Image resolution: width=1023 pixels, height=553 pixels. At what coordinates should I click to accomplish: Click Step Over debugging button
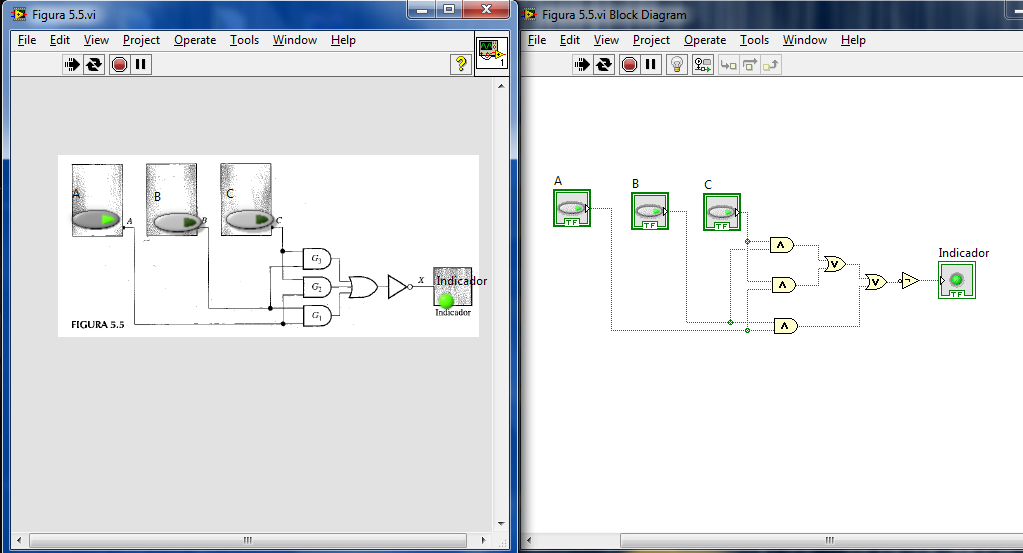pos(750,65)
